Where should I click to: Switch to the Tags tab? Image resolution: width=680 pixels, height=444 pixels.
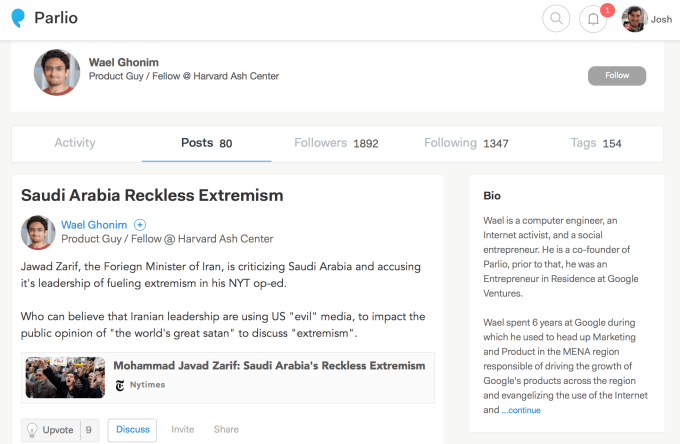click(x=596, y=143)
